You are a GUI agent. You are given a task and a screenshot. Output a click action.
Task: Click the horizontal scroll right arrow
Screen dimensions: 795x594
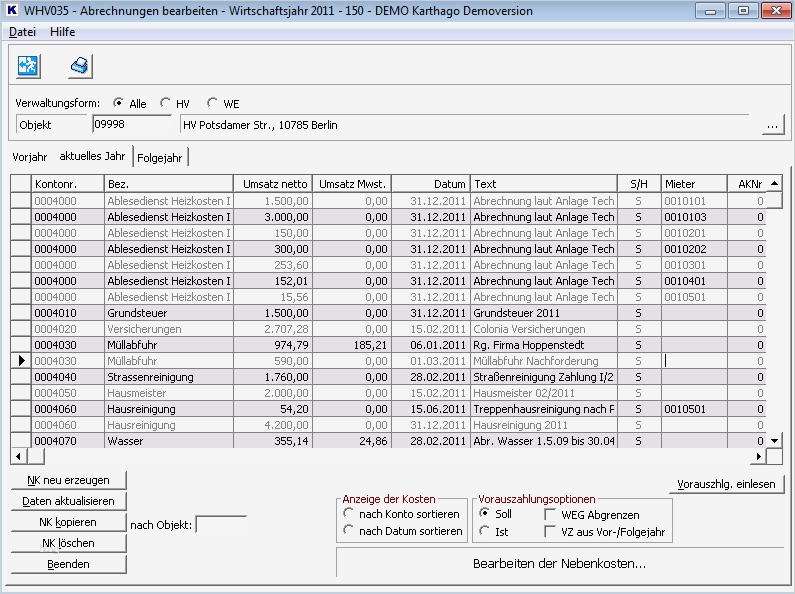(x=758, y=456)
